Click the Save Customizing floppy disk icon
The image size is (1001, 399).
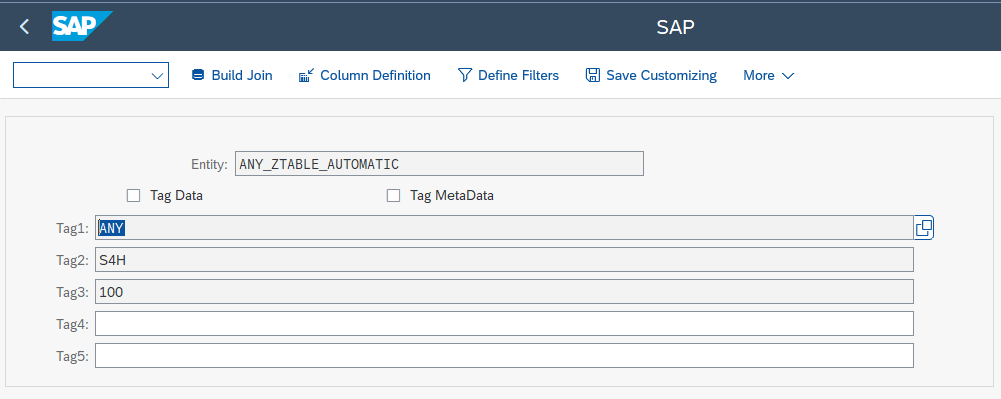tap(592, 75)
